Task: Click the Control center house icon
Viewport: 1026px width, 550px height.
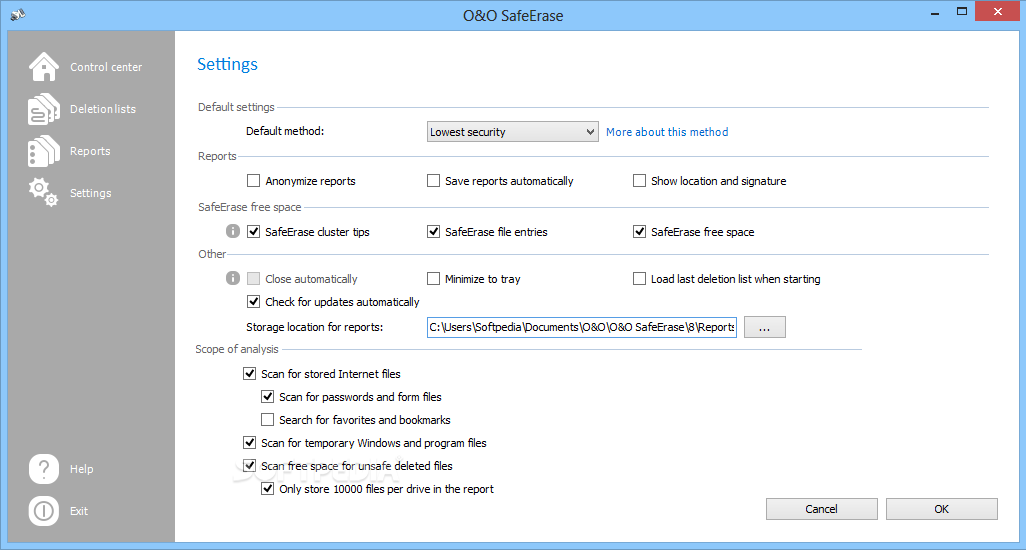Action: click(44, 67)
